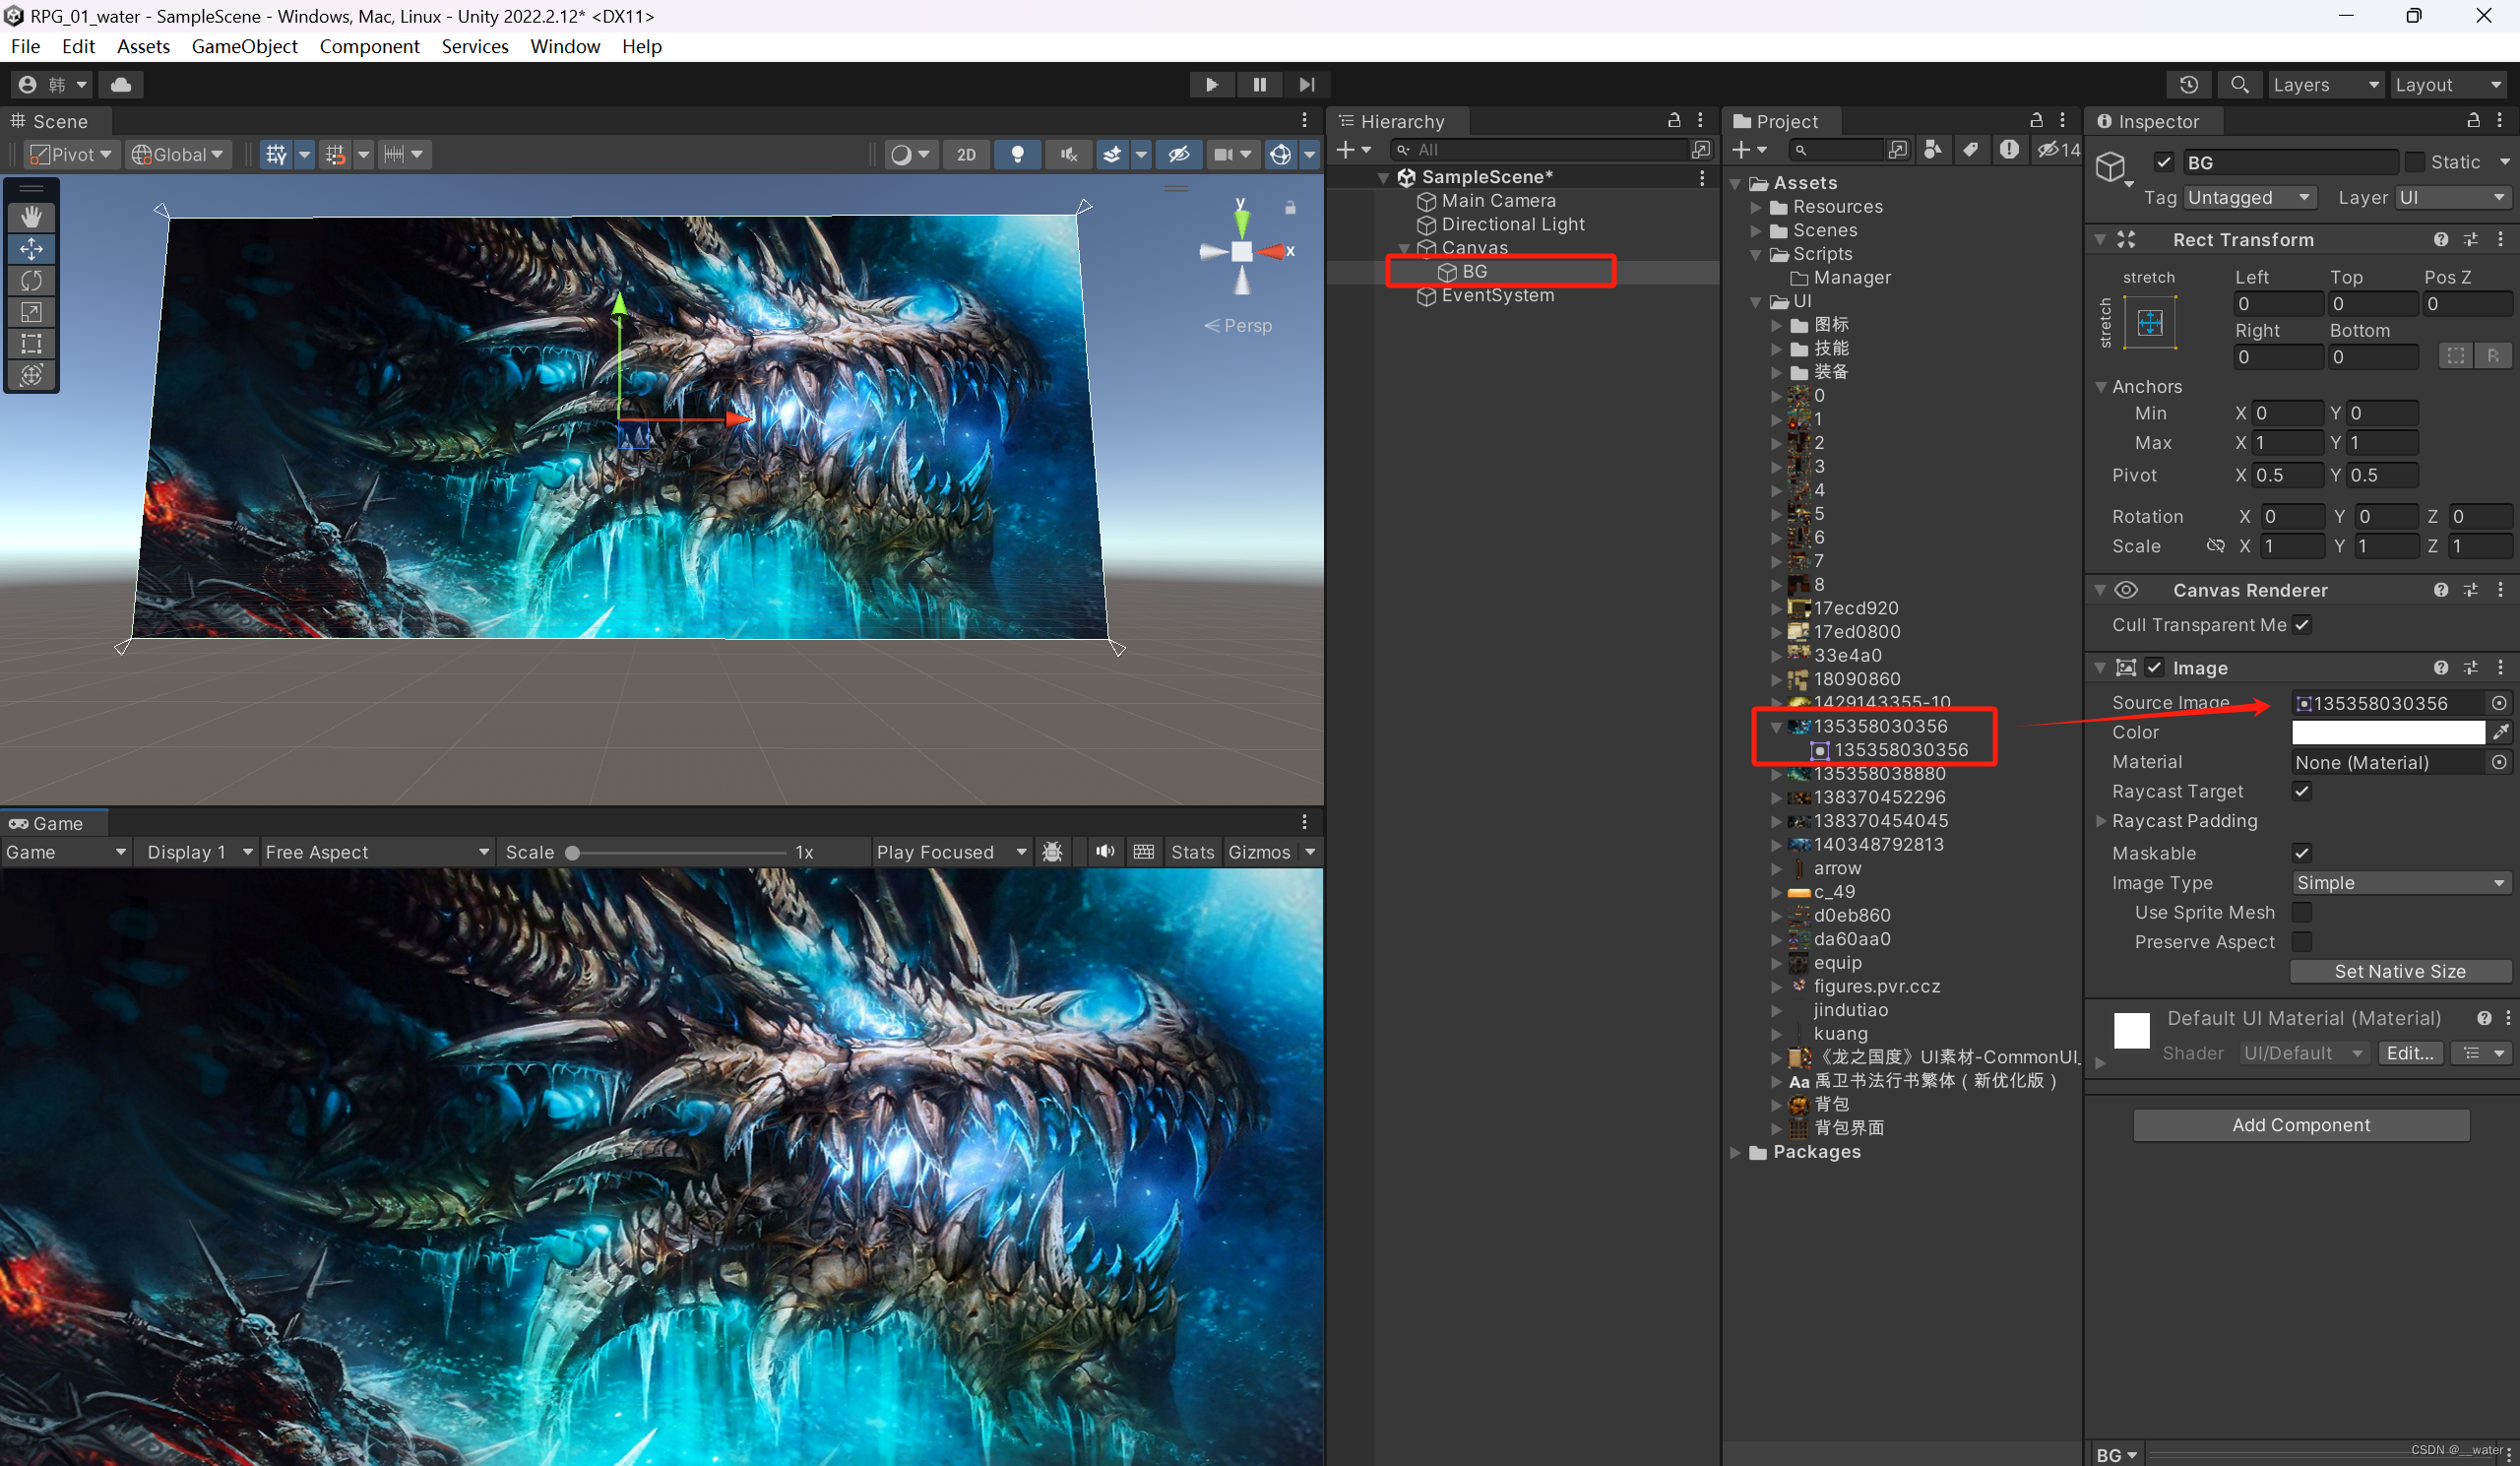Expand Raycast Padding section

2101,821
